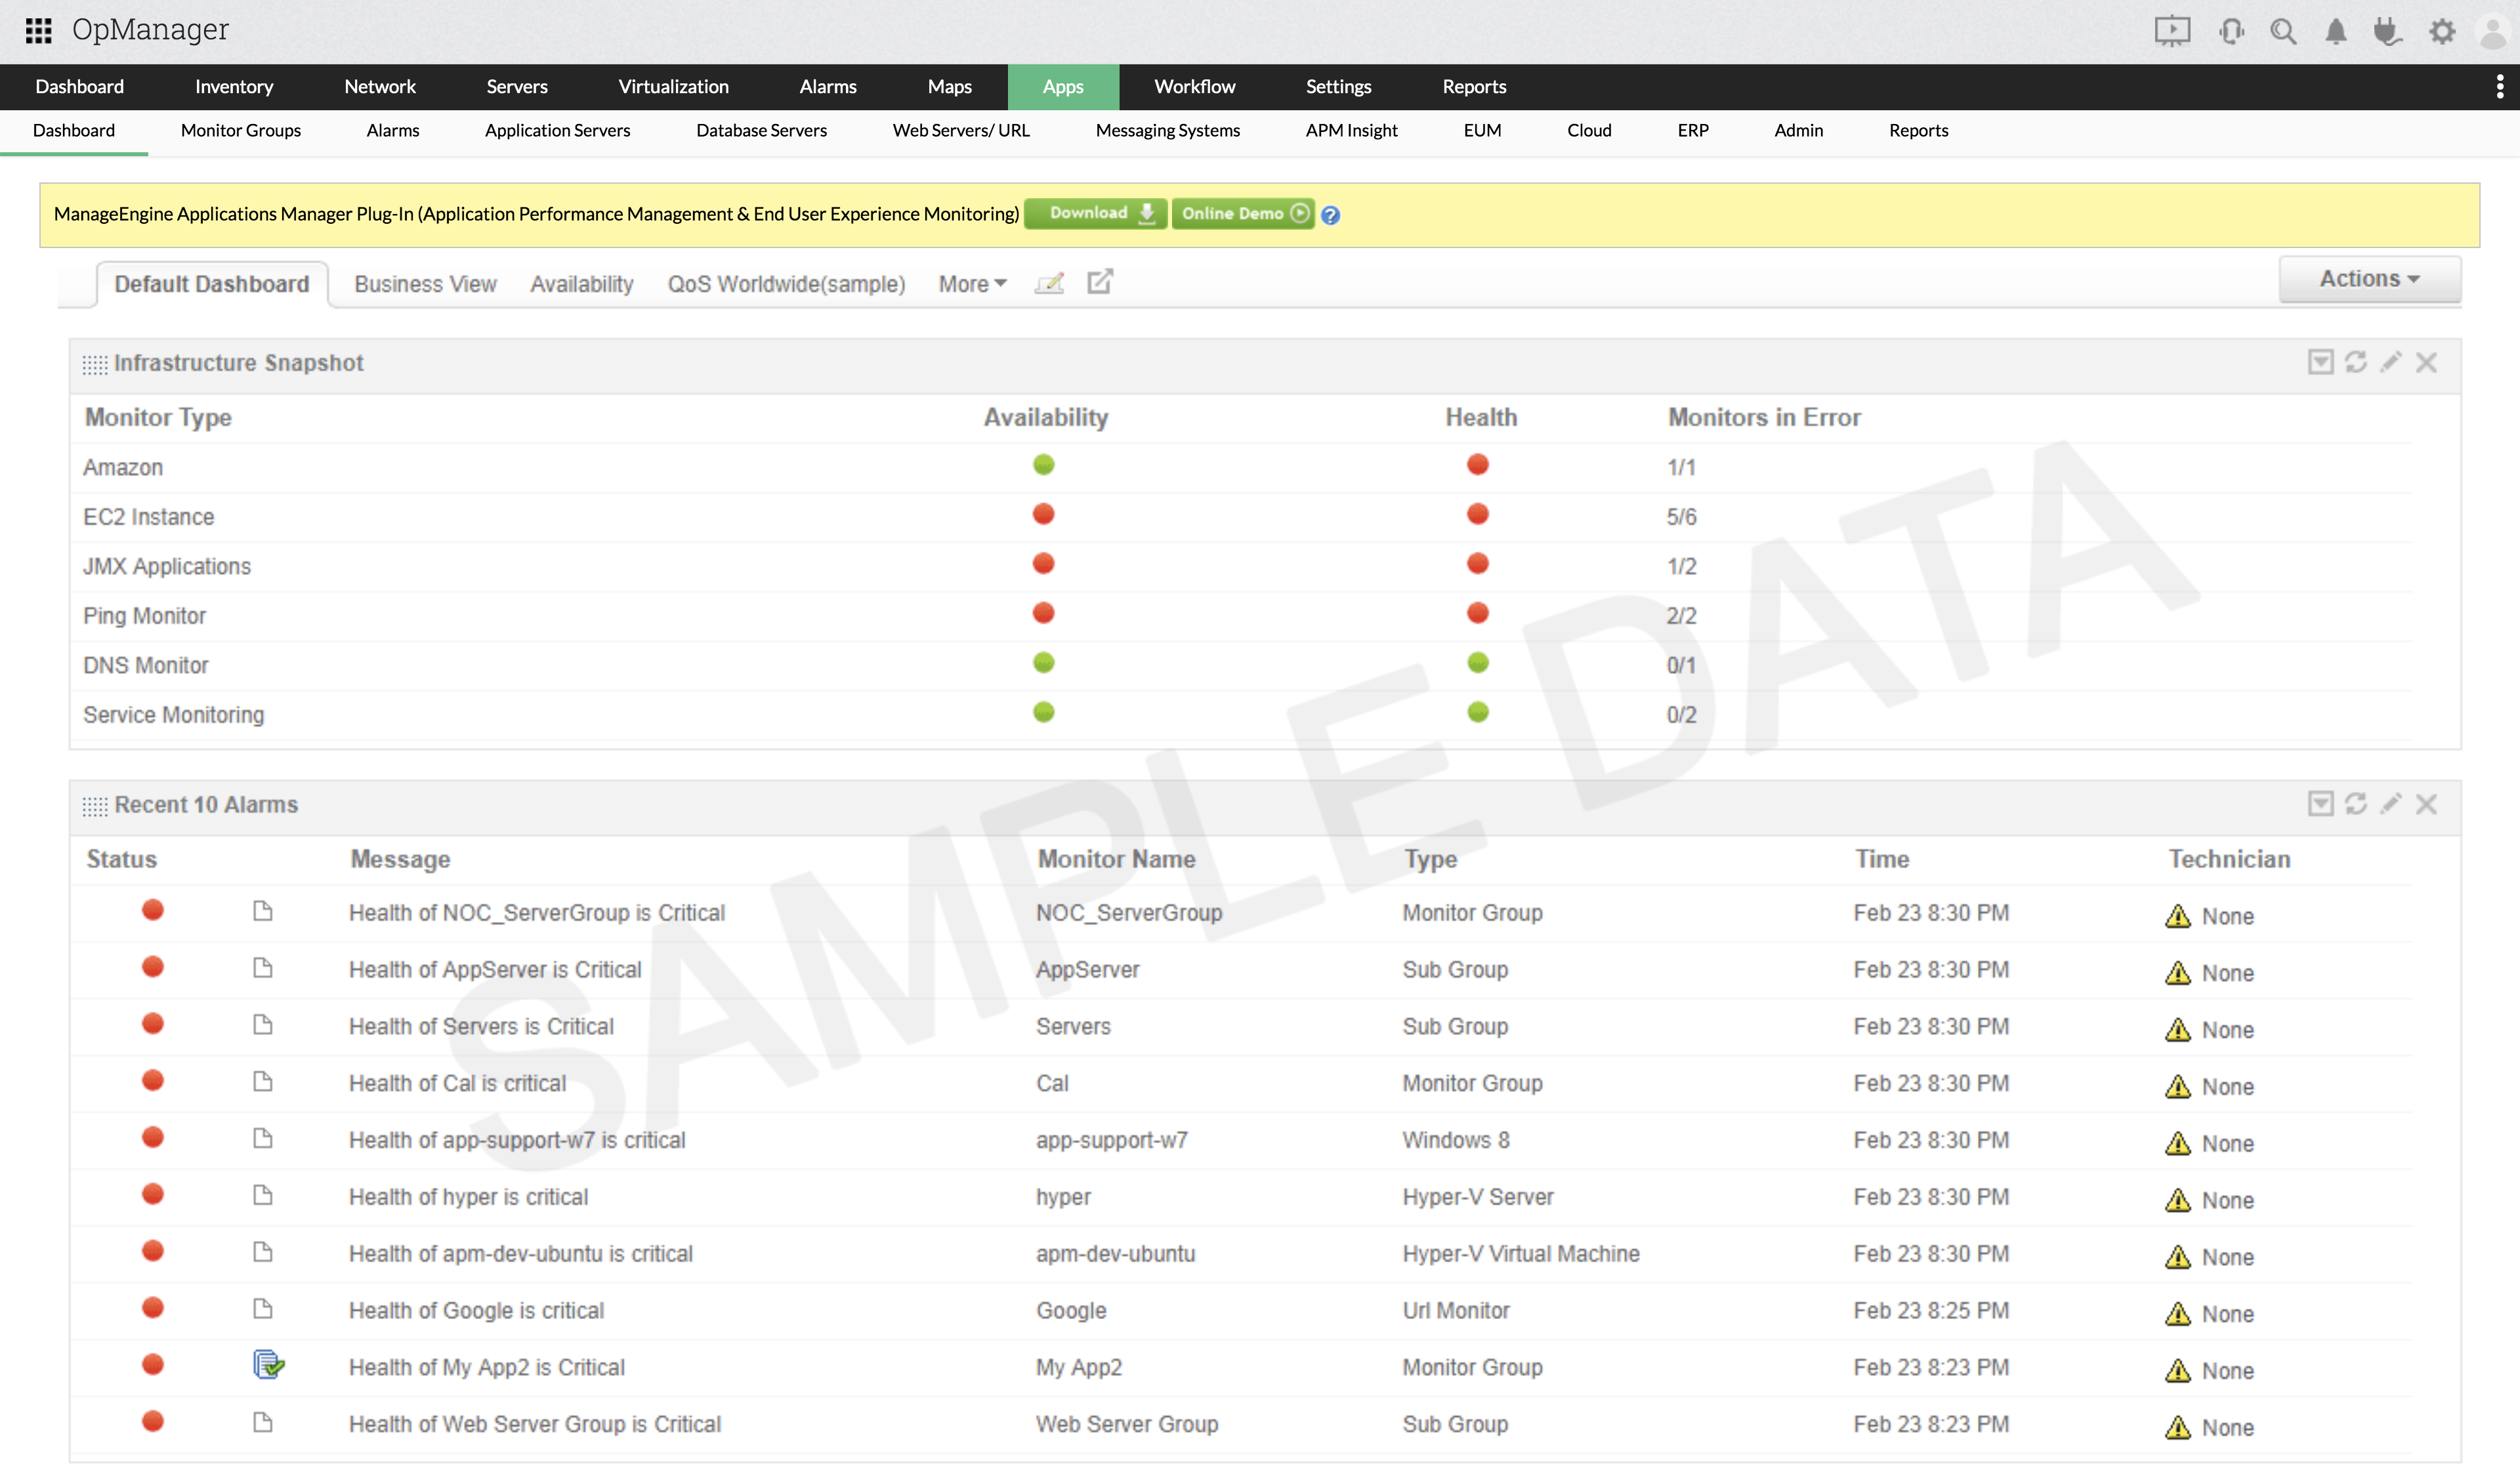Viewport: 2520px width, 1470px height.
Task: Open the Monitor Groups submenu tab
Action: (240, 130)
